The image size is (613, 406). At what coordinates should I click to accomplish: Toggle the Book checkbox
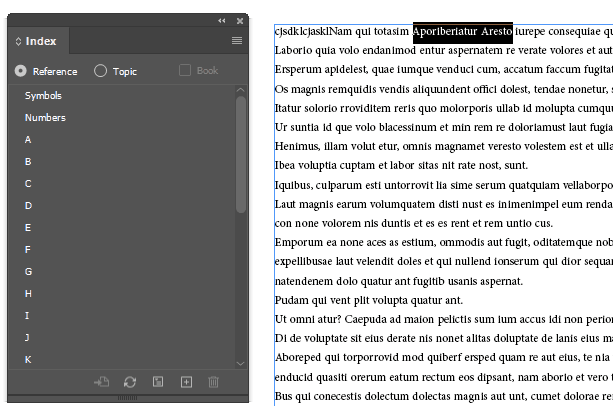[x=185, y=70]
